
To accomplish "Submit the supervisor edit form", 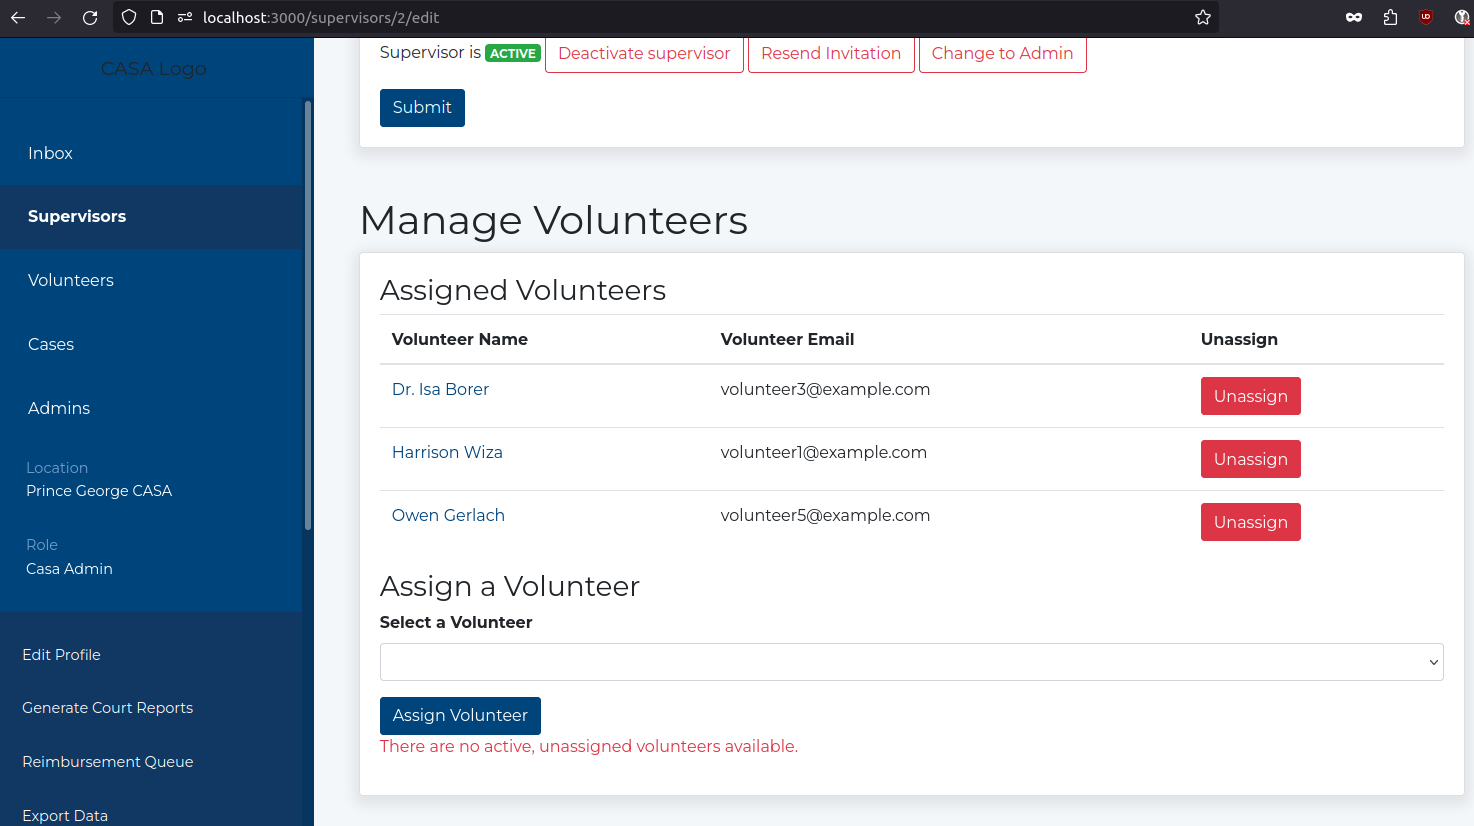I will (422, 108).
